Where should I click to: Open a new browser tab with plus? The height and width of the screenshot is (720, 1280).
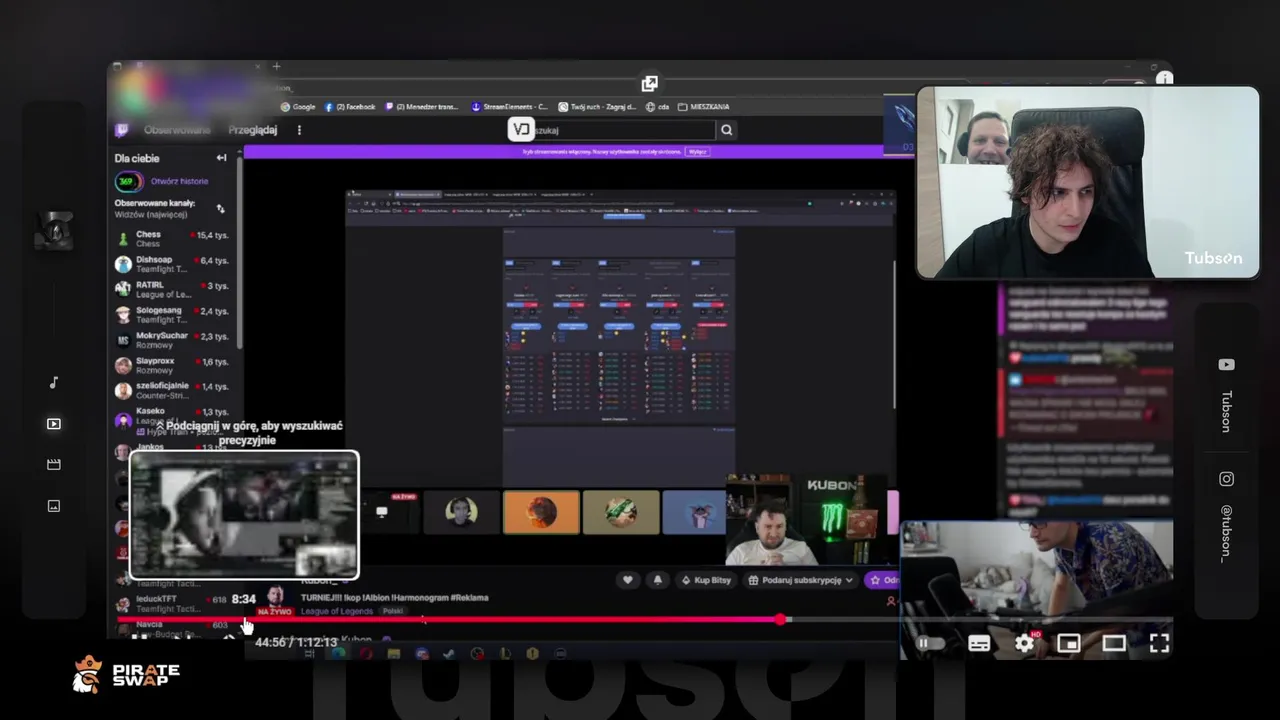276,67
